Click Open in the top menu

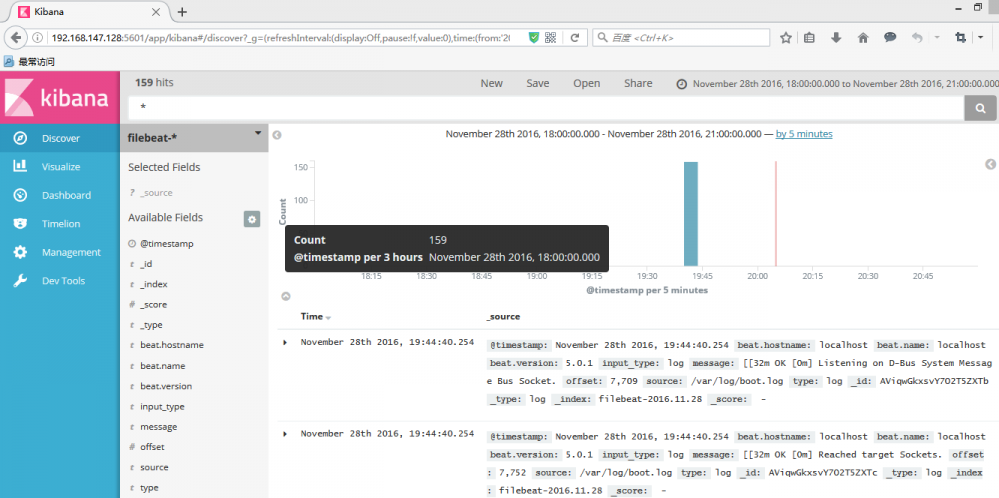pos(586,83)
